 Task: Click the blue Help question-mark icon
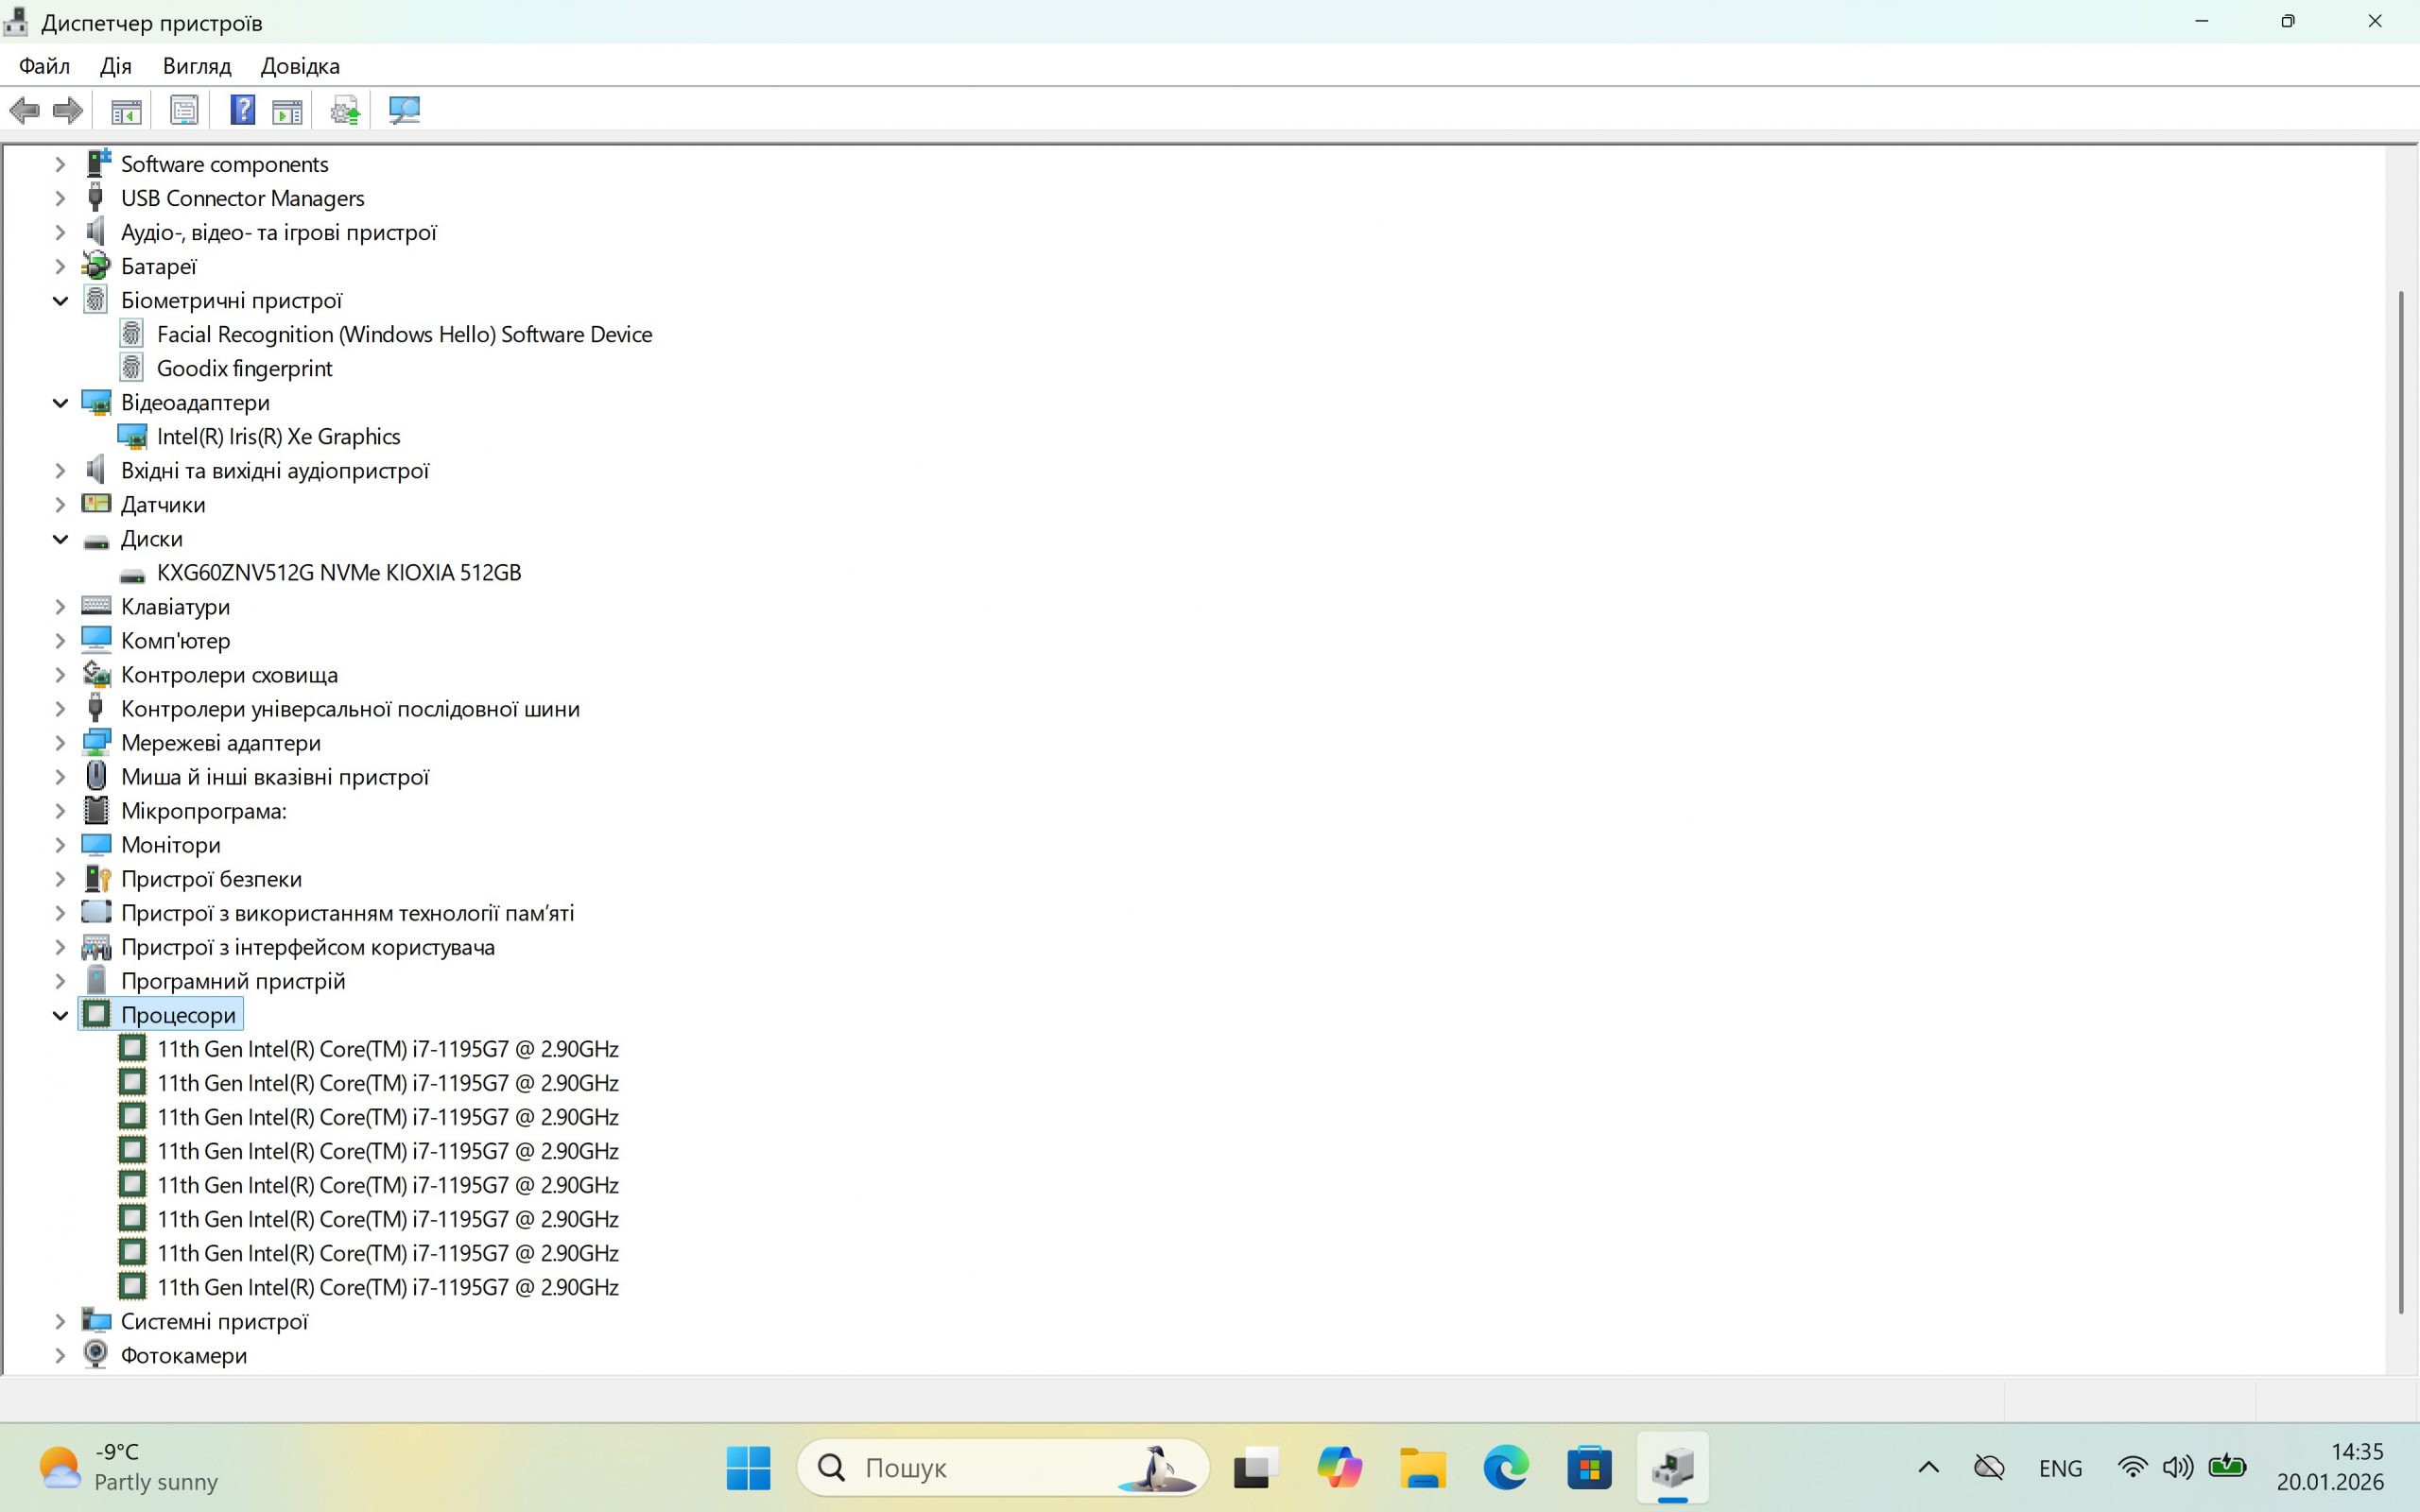(x=242, y=110)
